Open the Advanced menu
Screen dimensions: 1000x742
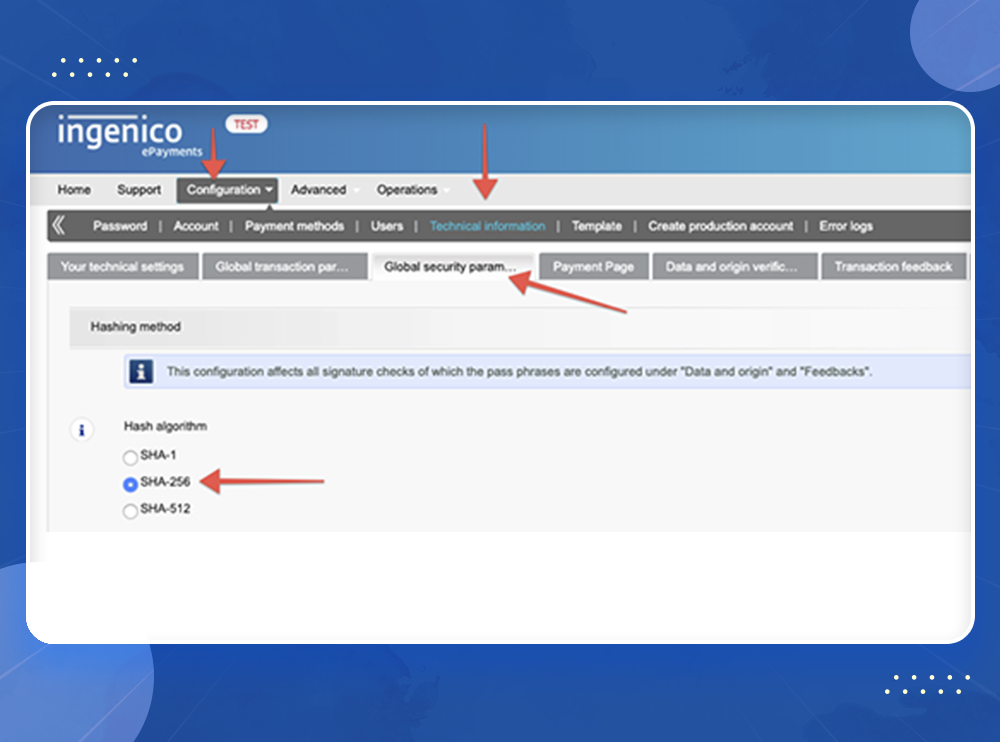pos(318,190)
